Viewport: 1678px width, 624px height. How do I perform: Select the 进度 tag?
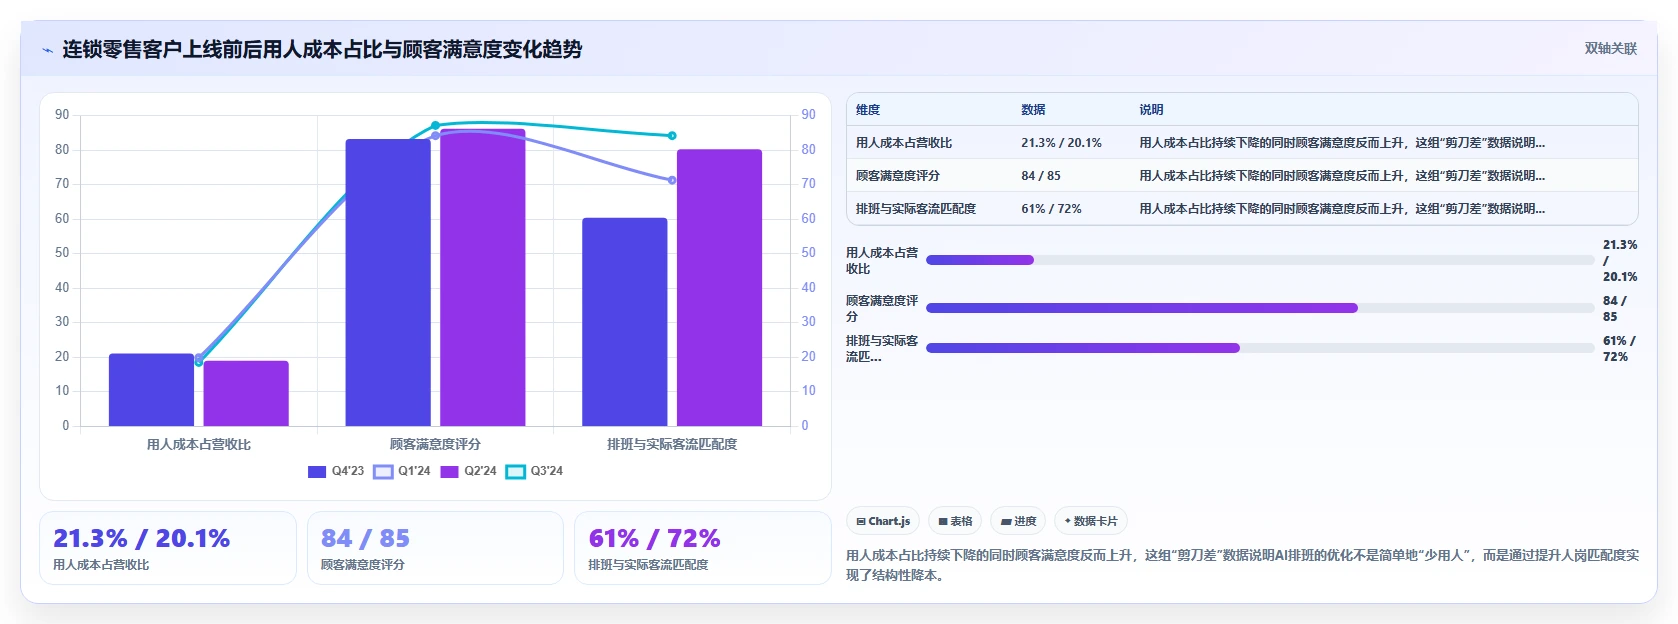pos(1018,521)
